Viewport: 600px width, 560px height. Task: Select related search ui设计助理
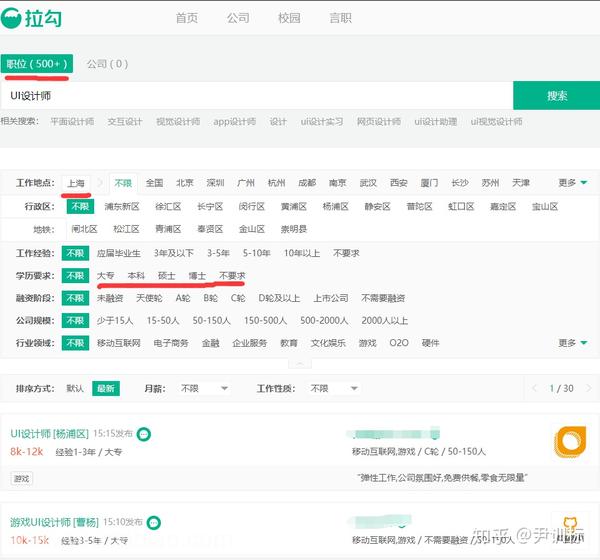coord(436,122)
